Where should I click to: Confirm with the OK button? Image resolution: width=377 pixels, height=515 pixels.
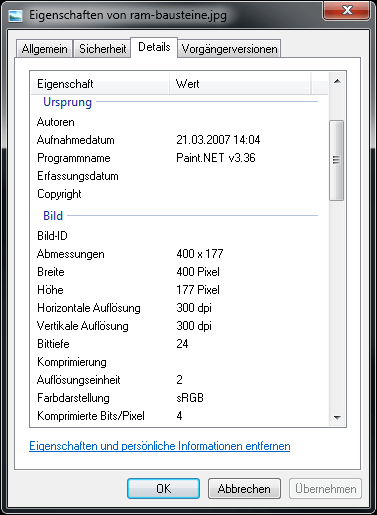[x=163, y=489]
